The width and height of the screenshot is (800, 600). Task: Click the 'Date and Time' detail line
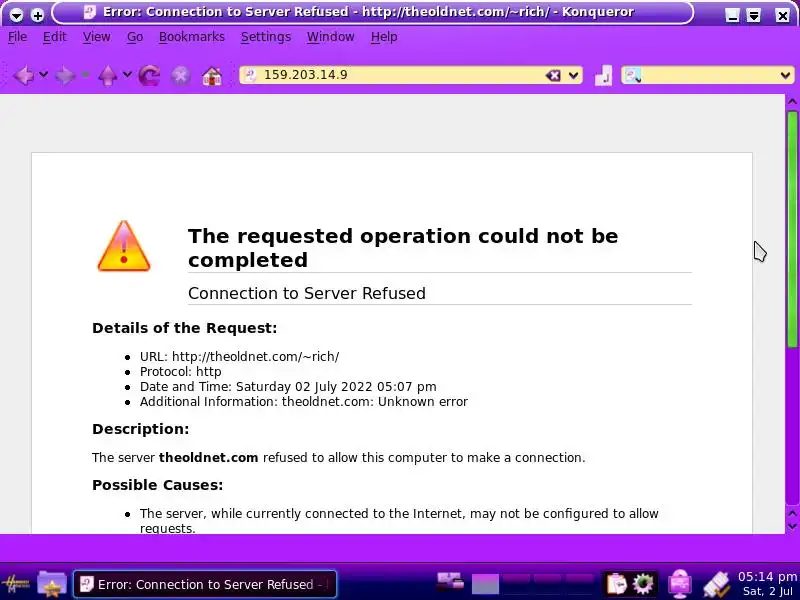[x=288, y=387]
